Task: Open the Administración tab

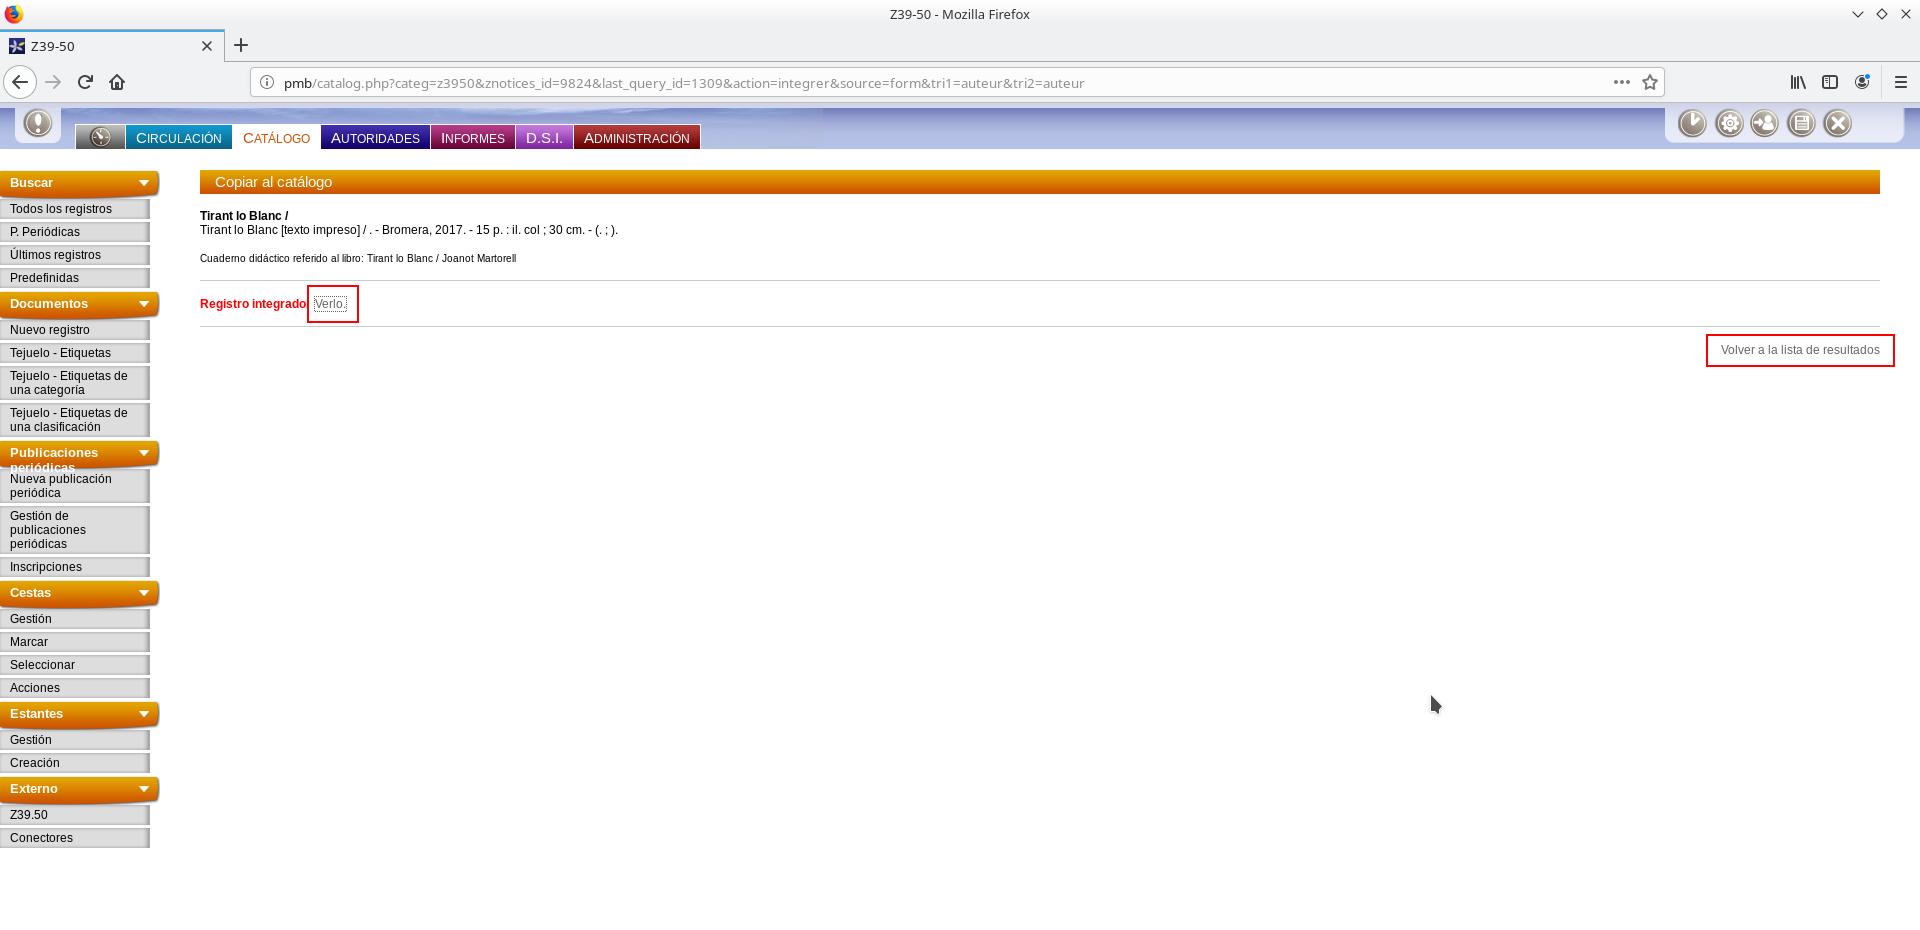Action: 636,138
